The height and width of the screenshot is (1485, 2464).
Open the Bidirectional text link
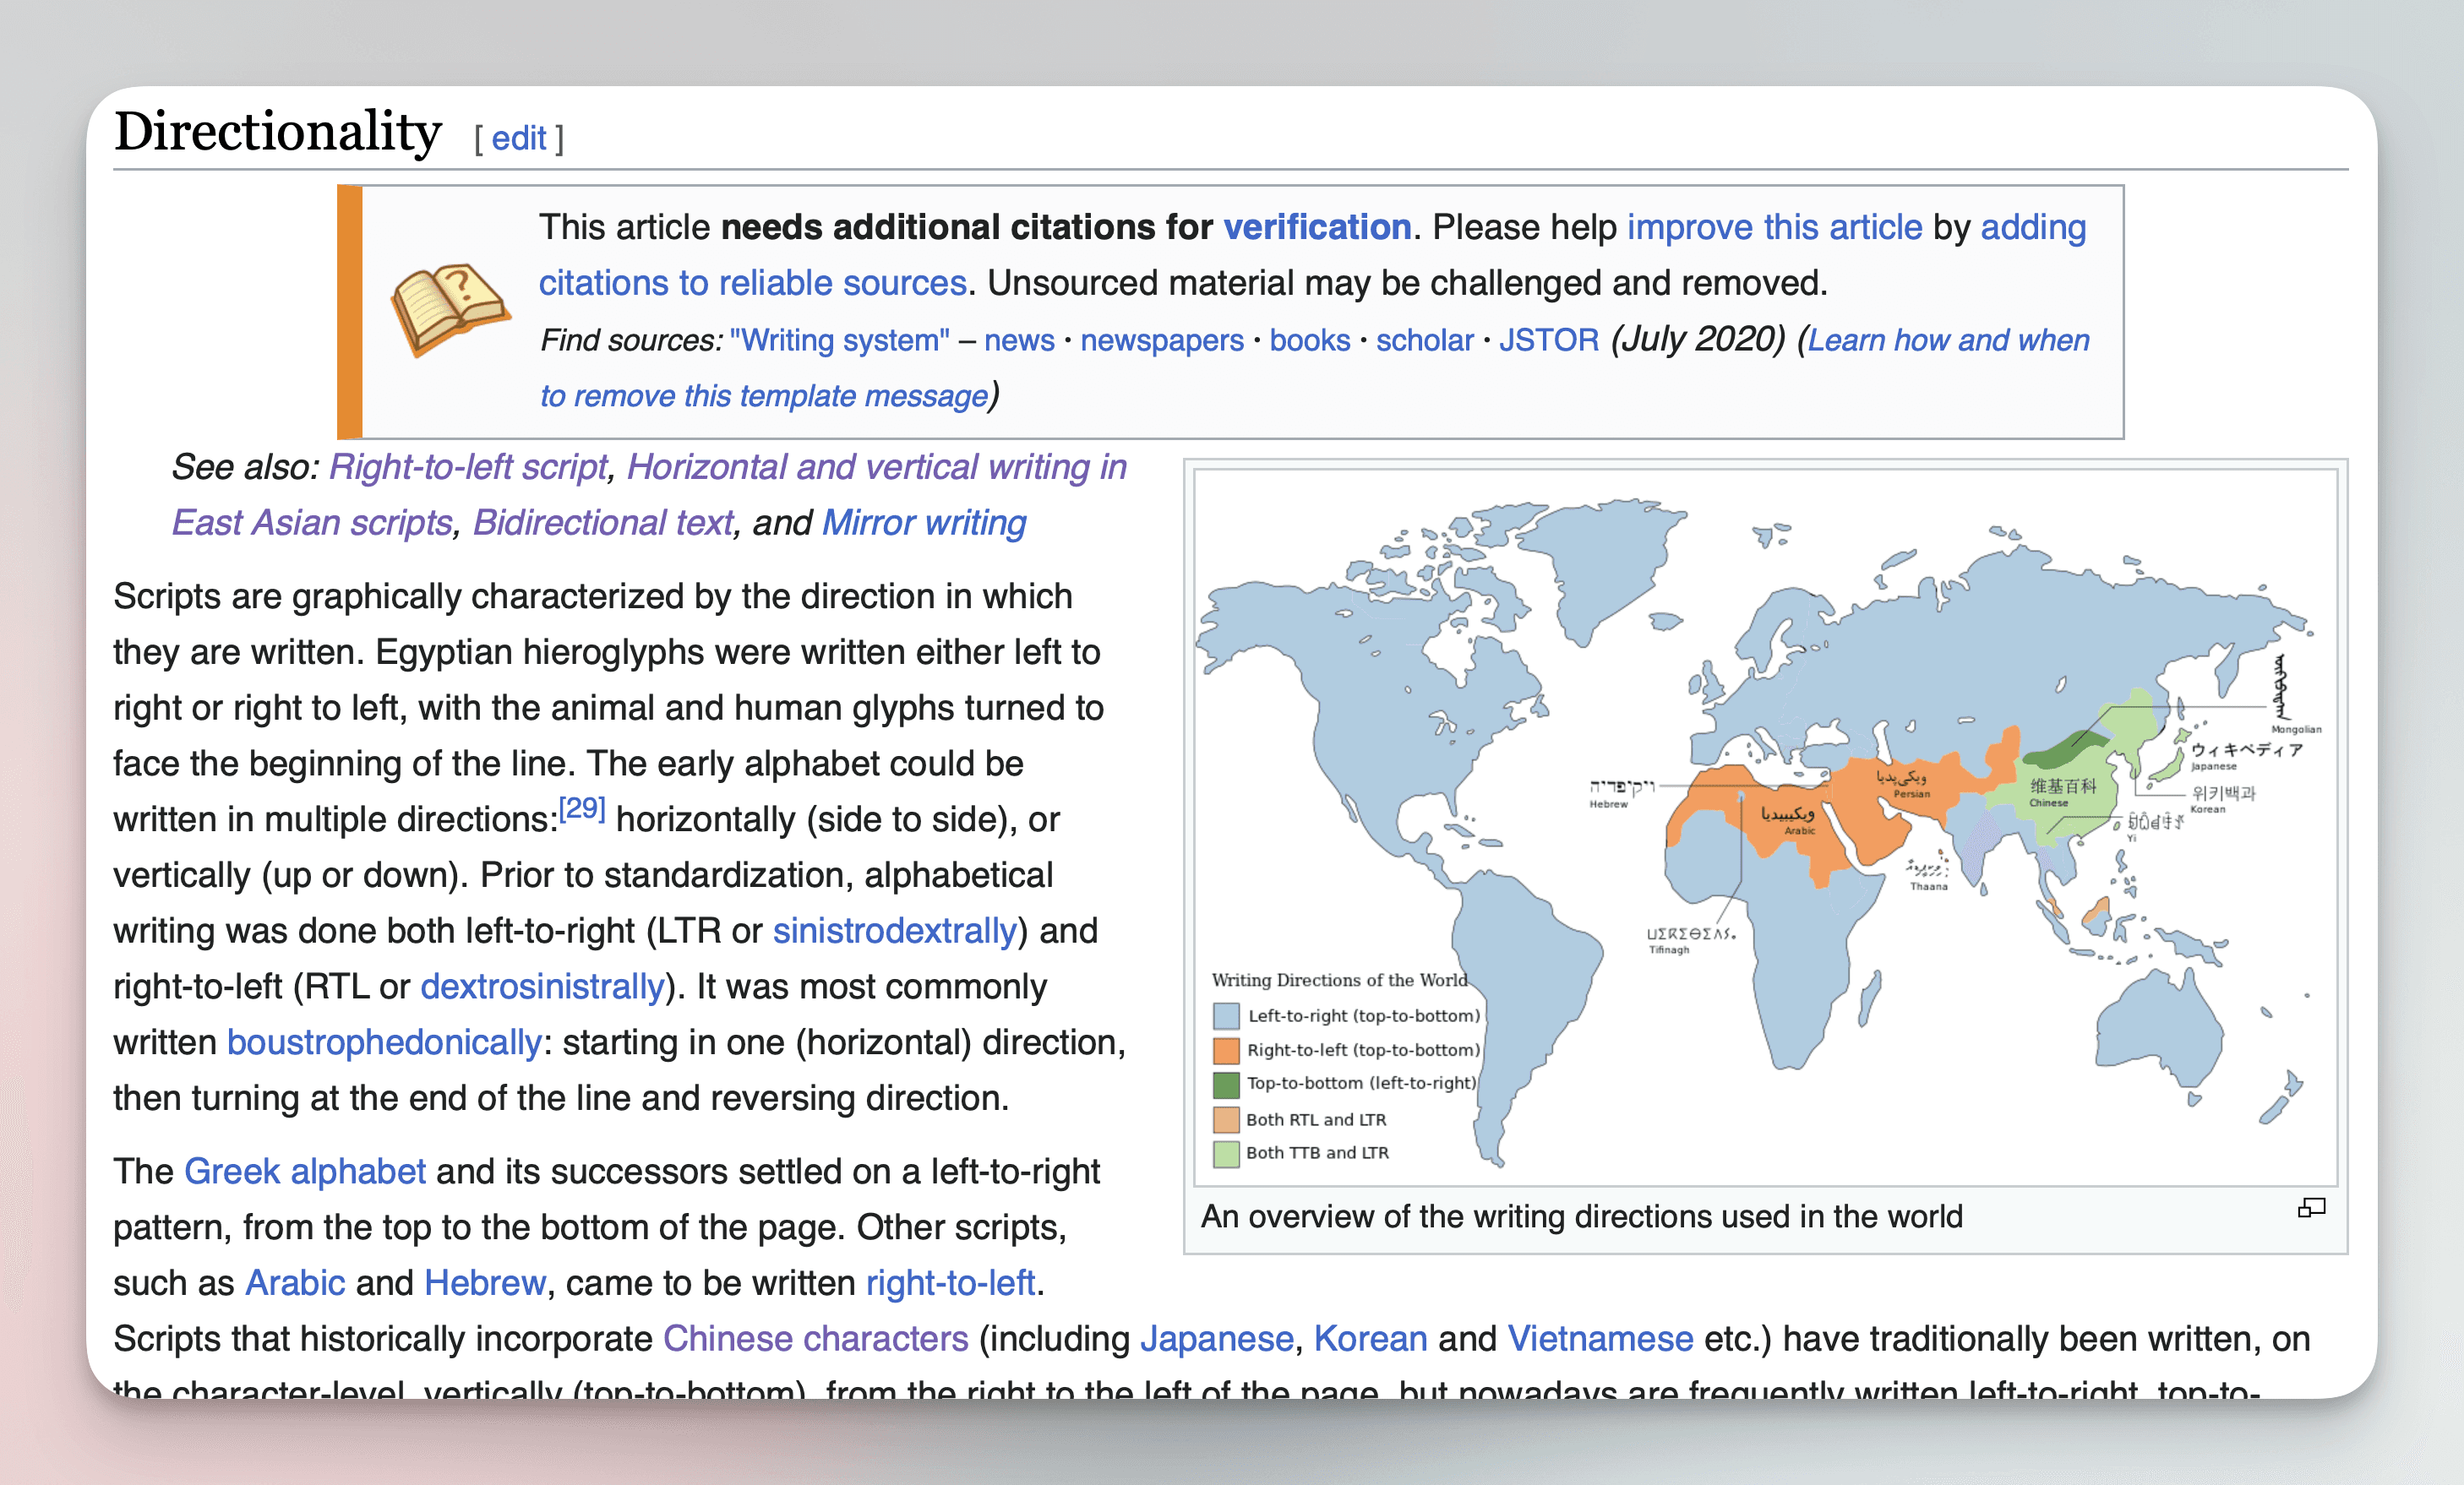(x=603, y=523)
